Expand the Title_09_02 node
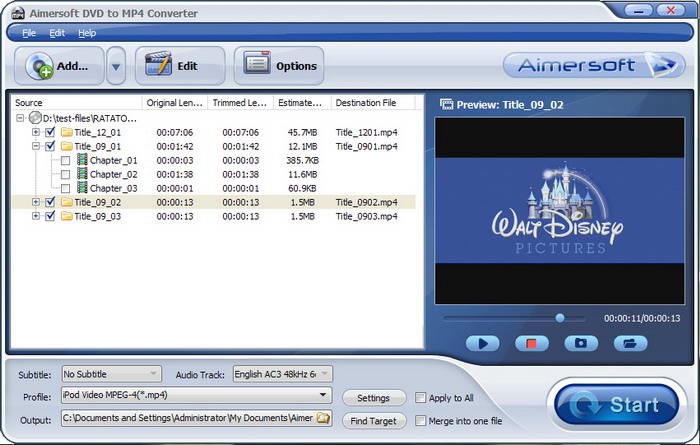 [x=36, y=202]
